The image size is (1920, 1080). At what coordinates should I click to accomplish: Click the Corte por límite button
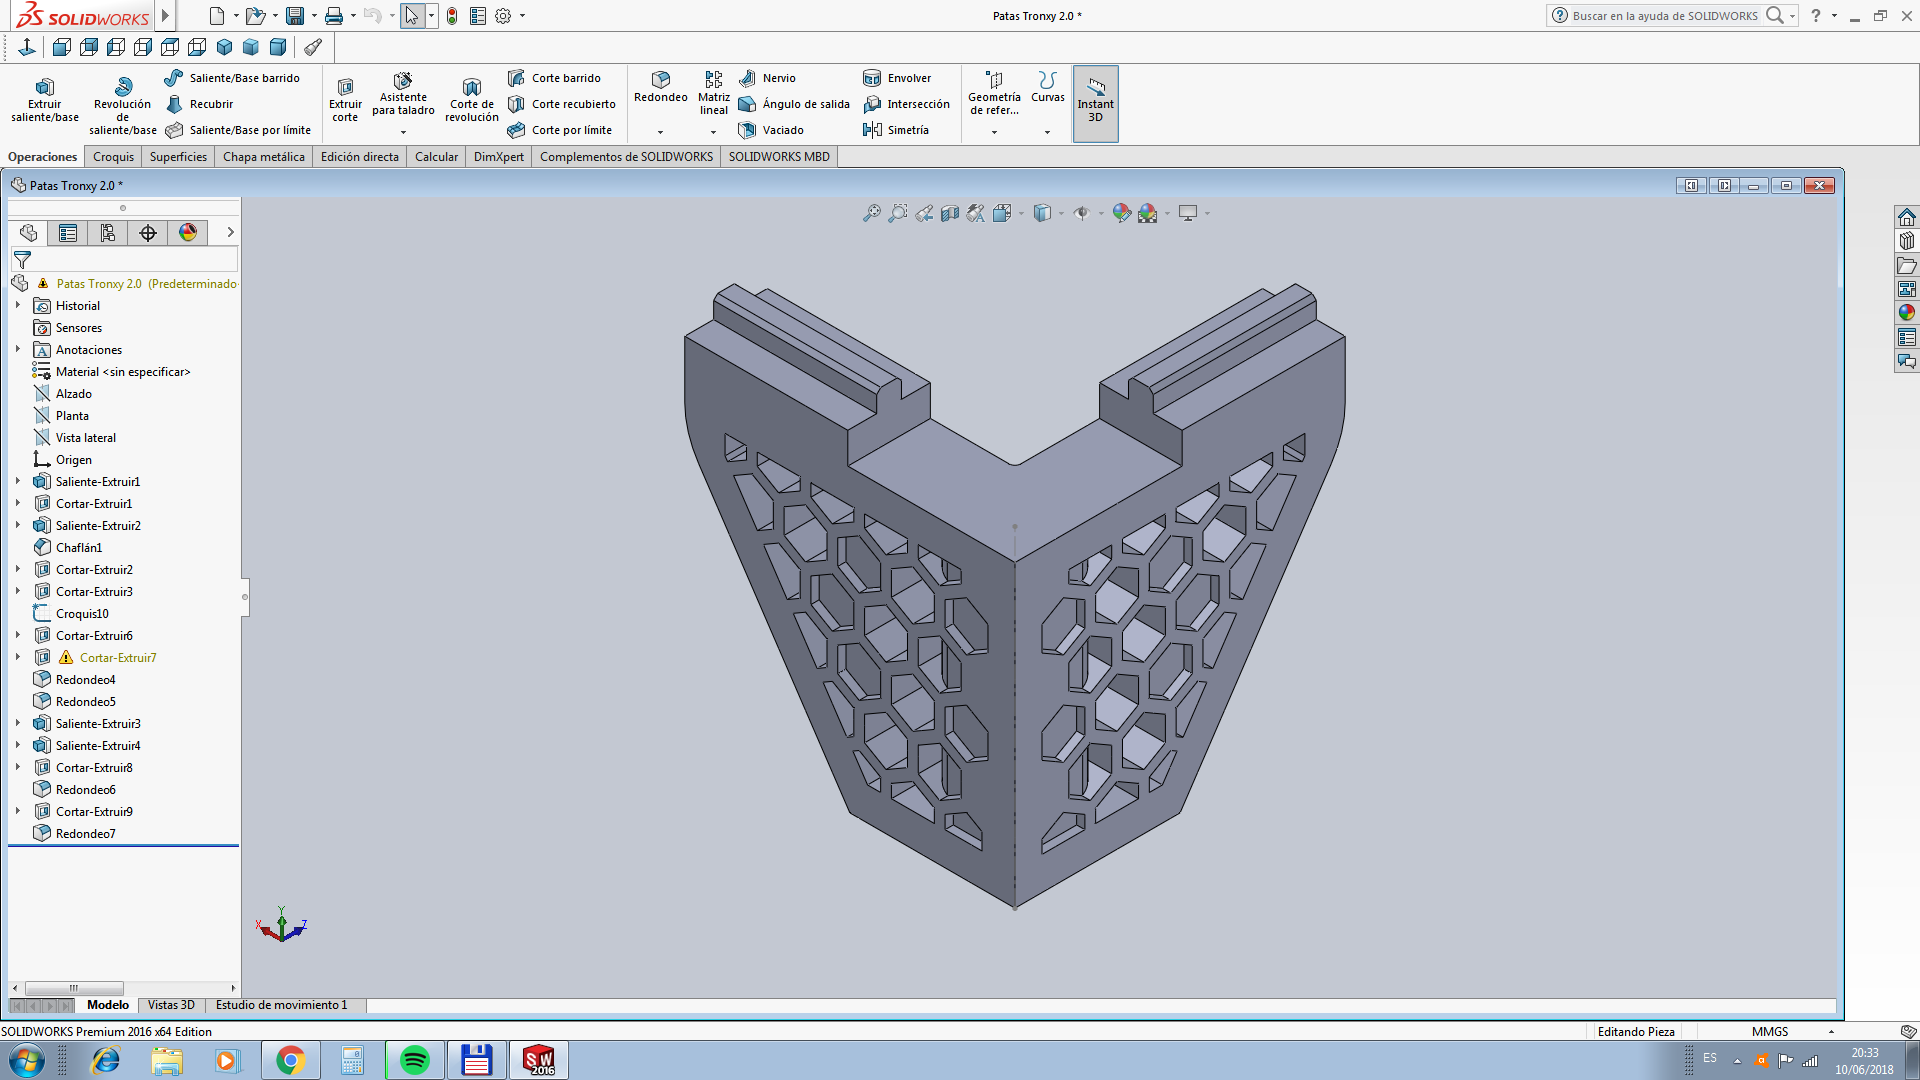pos(560,130)
